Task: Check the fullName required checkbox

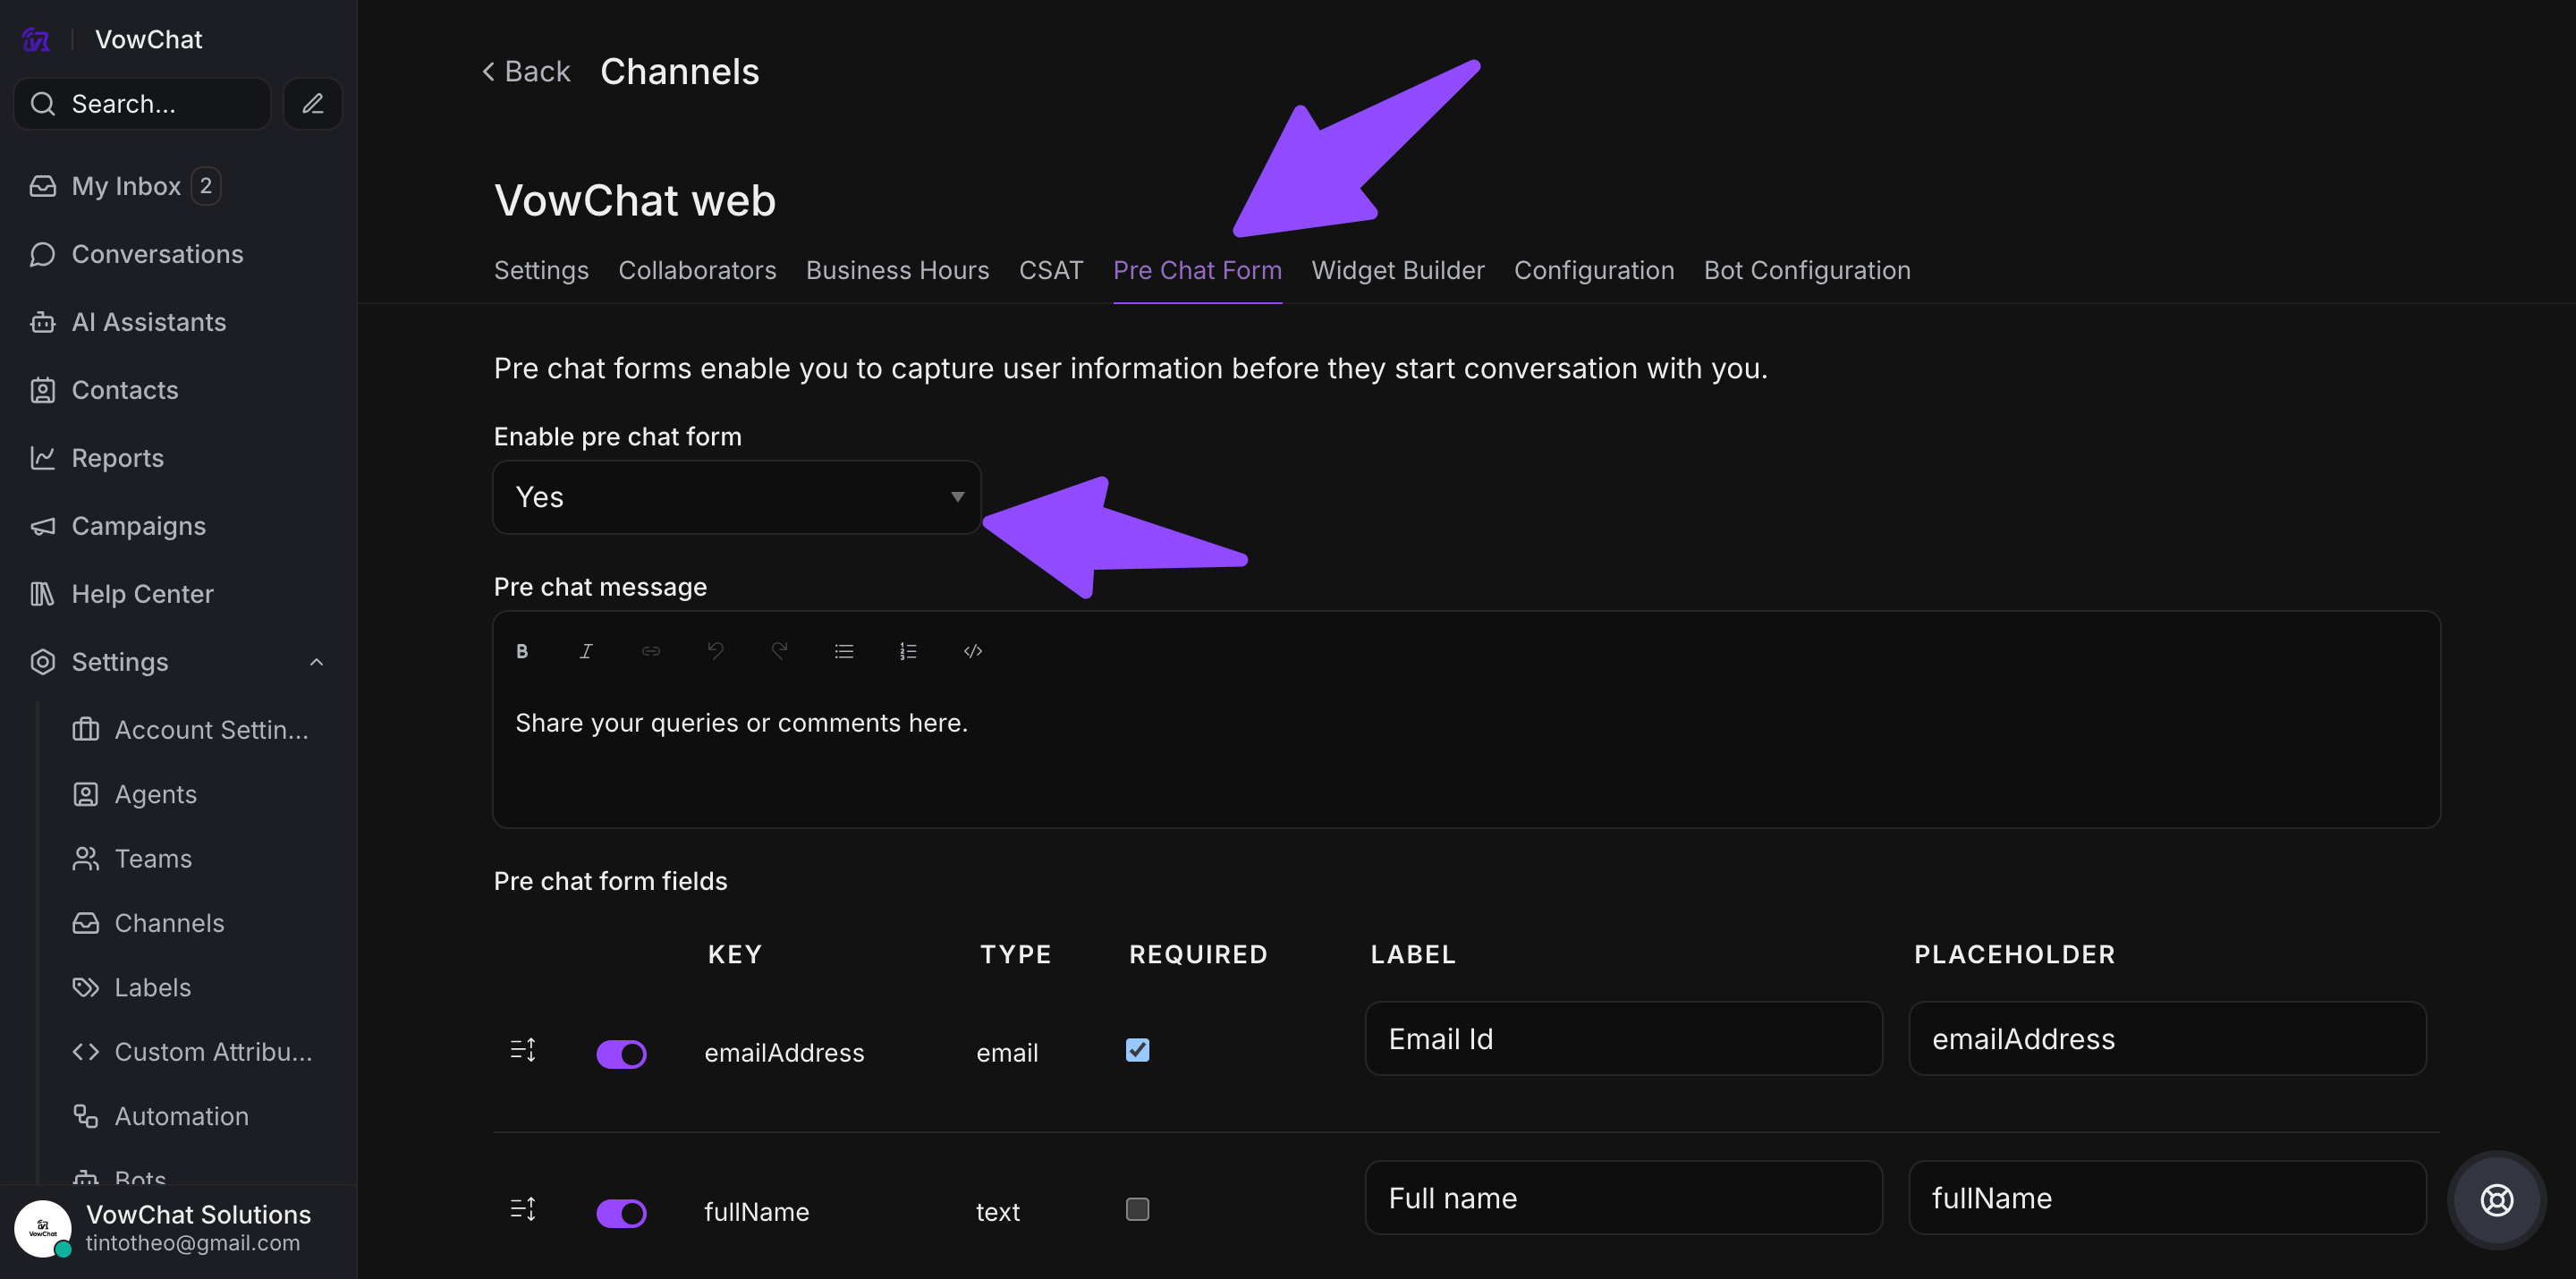Action: [1137, 1209]
